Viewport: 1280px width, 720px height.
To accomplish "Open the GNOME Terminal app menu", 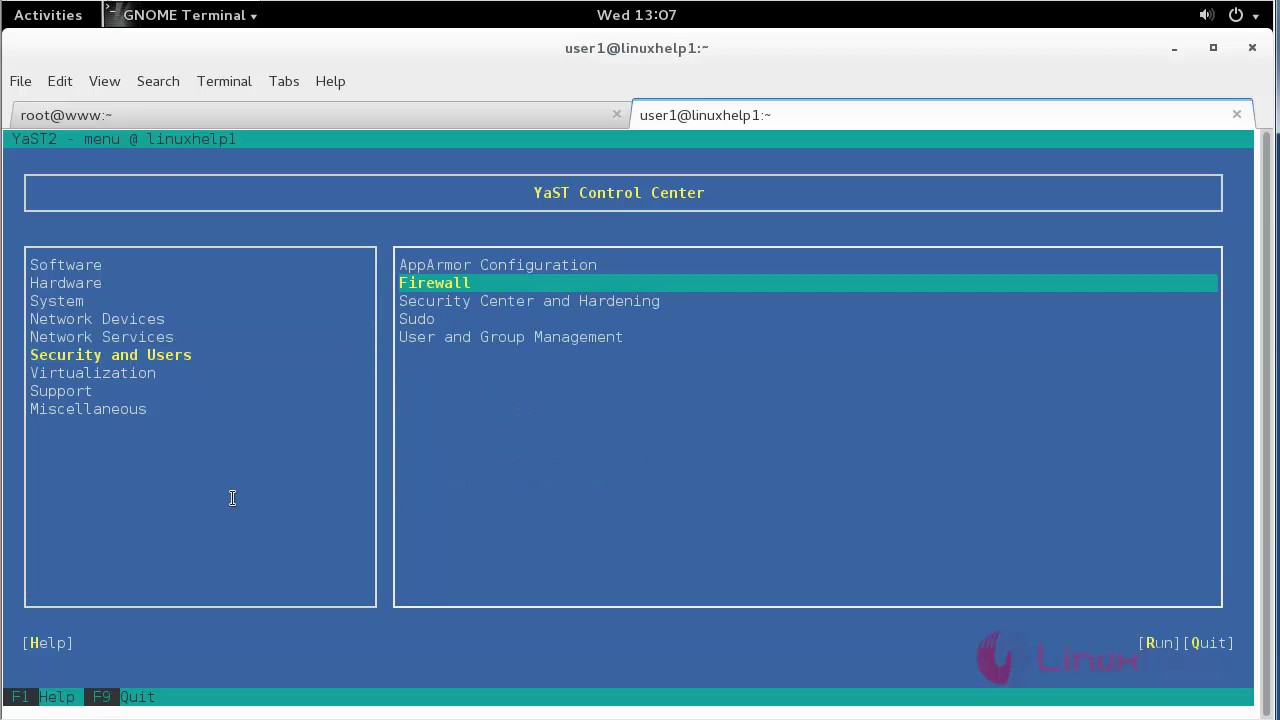I will (x=182, y=15).
